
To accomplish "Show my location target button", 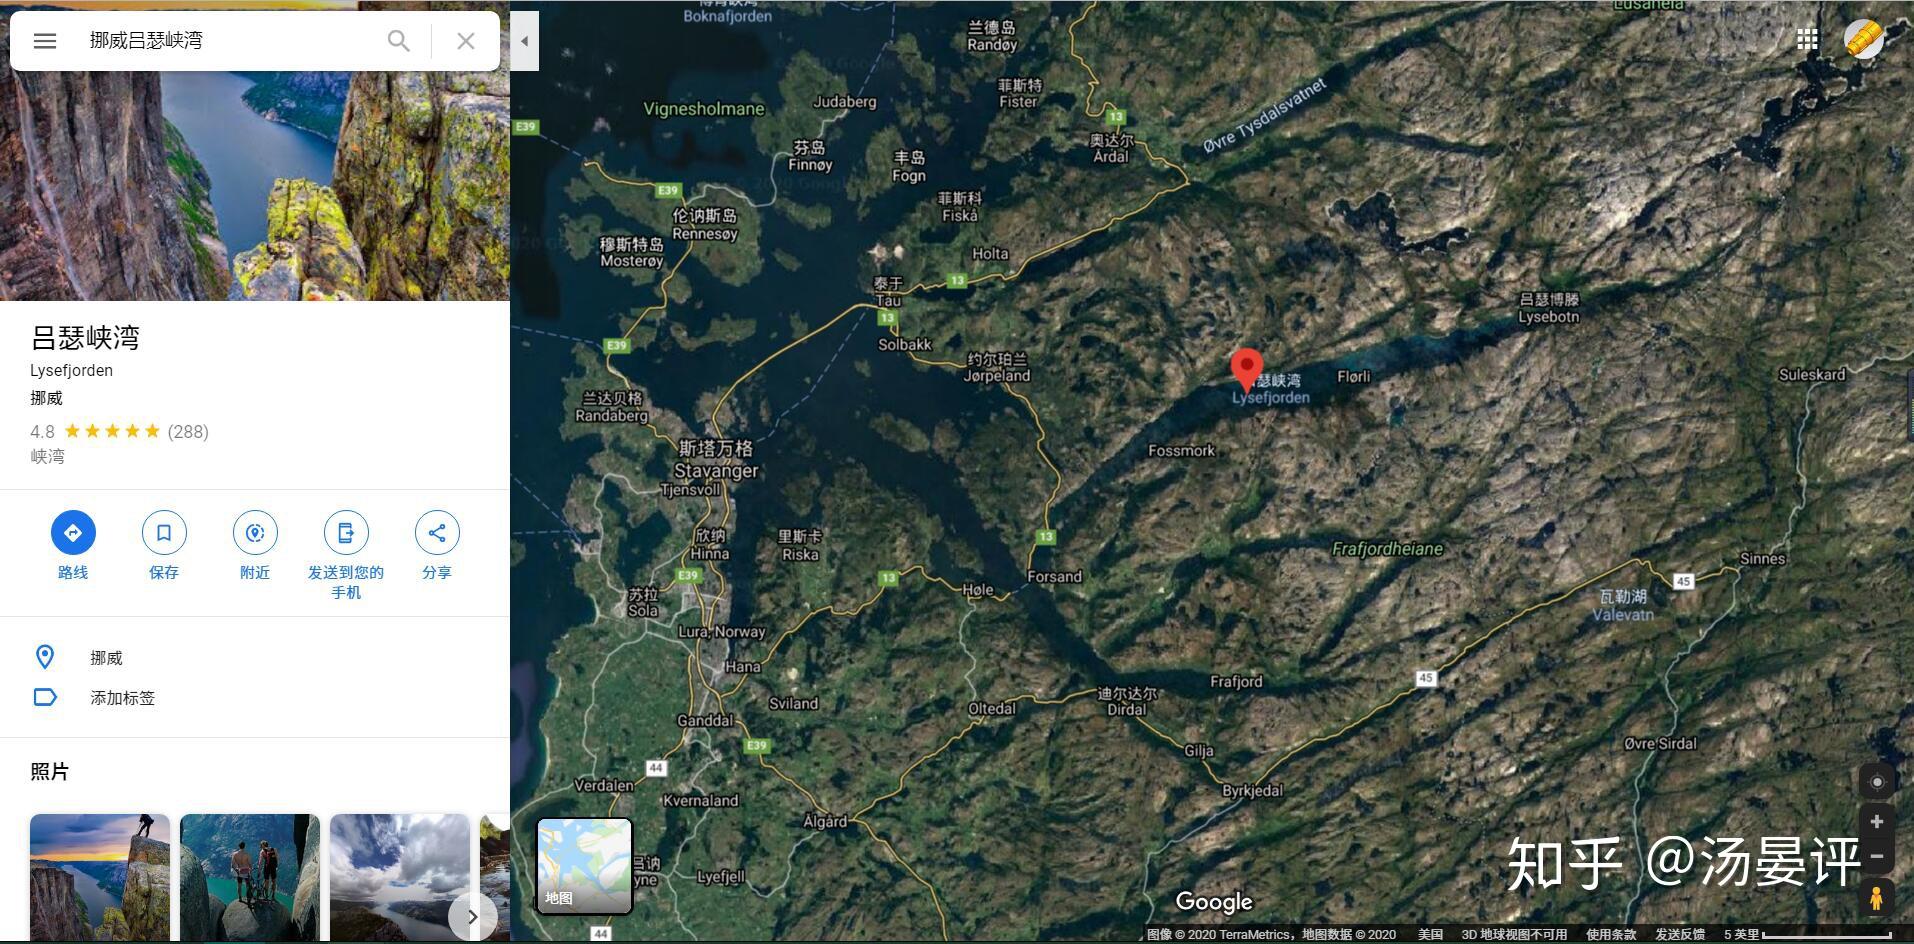I will 1877,782.
